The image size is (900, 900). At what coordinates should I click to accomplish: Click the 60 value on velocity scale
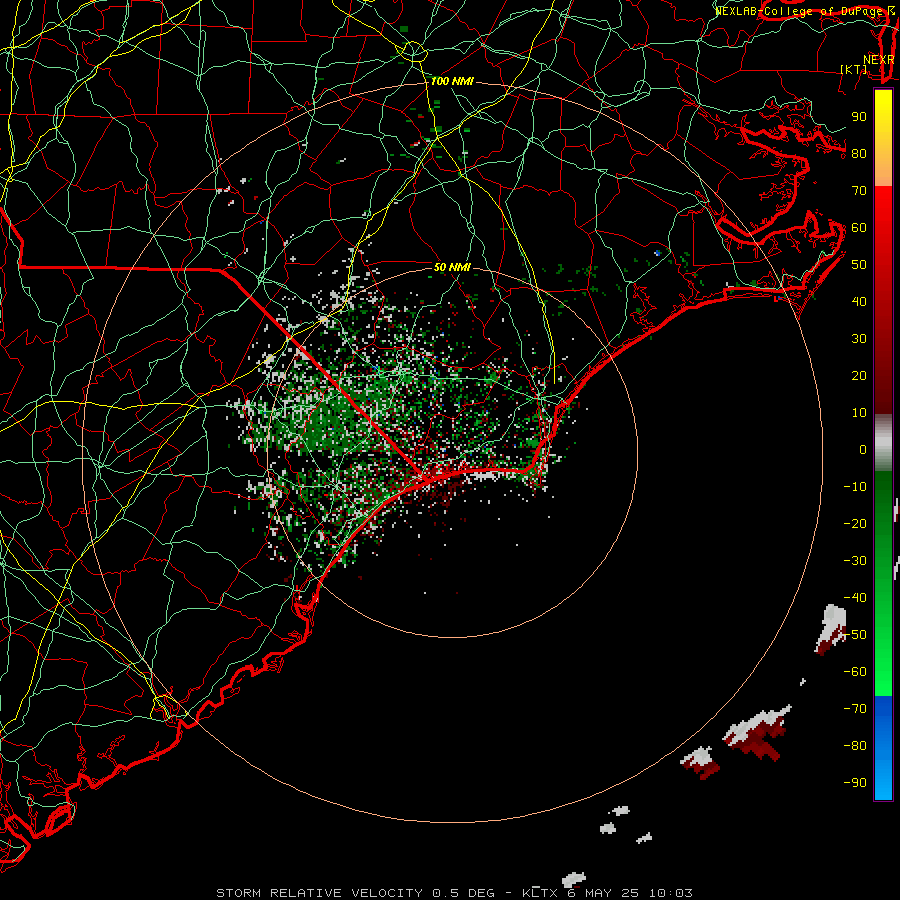pos(859,227)
